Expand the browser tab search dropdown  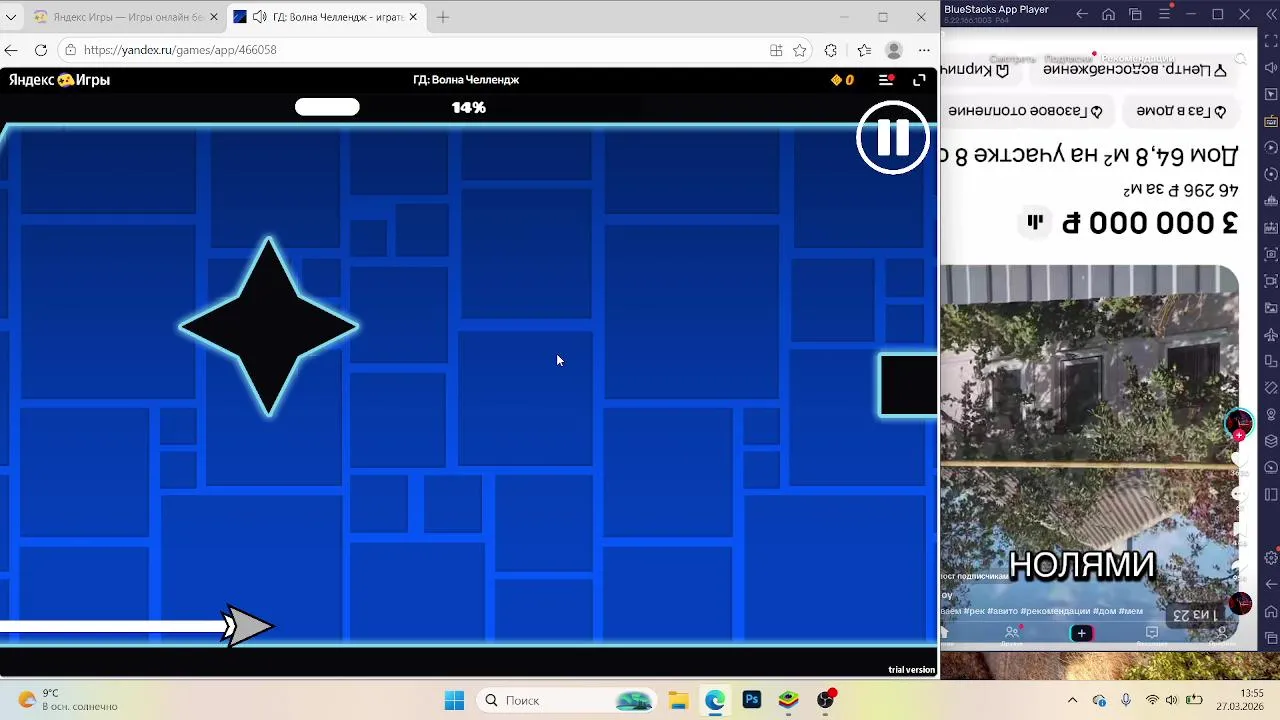[11, 17]
